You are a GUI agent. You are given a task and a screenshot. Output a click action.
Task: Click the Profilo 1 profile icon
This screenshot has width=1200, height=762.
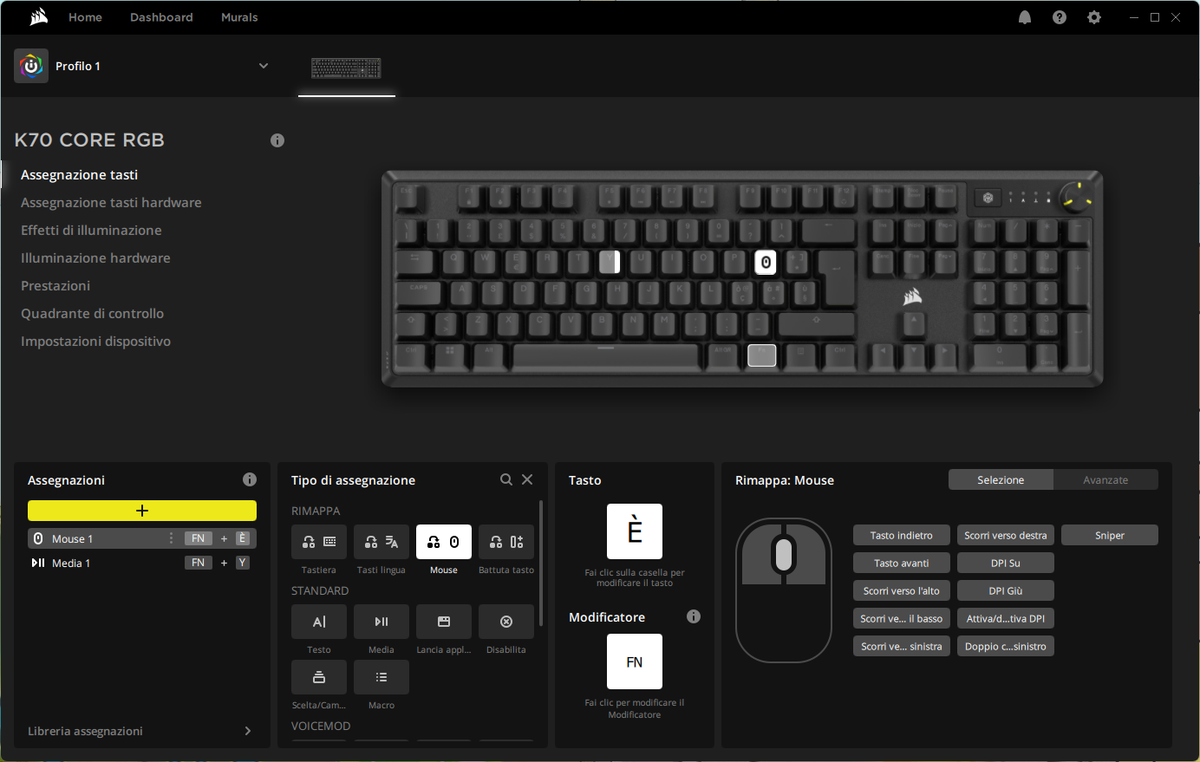click(x=31, y=66)
